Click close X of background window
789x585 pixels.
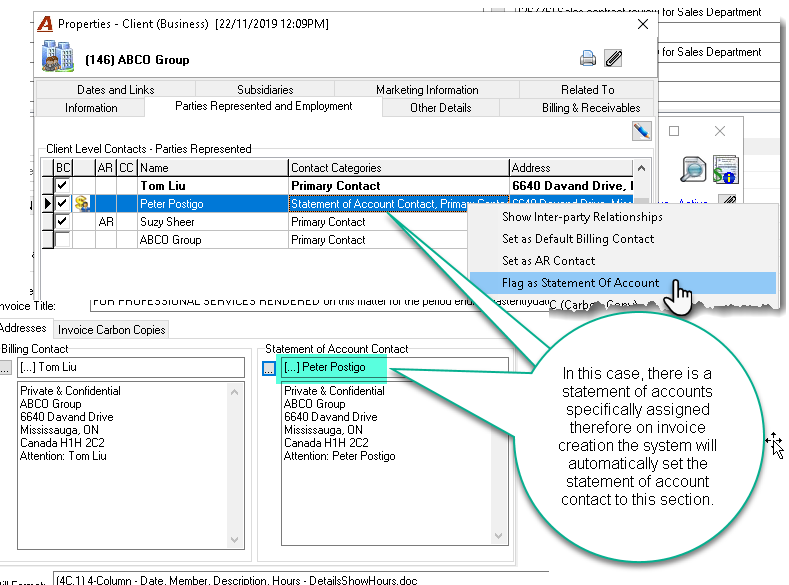point(720,131)
